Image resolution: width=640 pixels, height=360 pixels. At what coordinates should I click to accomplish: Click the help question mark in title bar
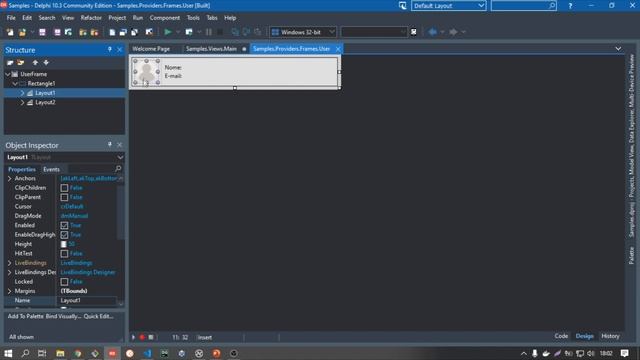[x=570, y=6]
